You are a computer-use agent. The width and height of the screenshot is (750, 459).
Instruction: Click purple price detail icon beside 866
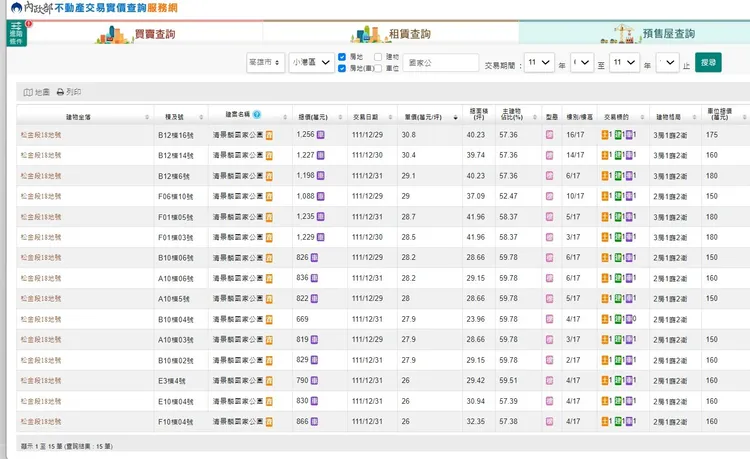pos(314,422)
